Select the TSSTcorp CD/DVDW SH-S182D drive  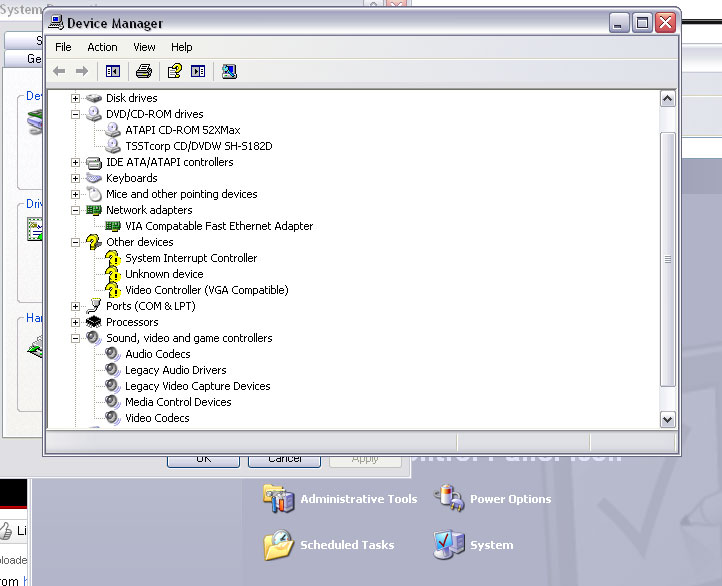(198, 146)
